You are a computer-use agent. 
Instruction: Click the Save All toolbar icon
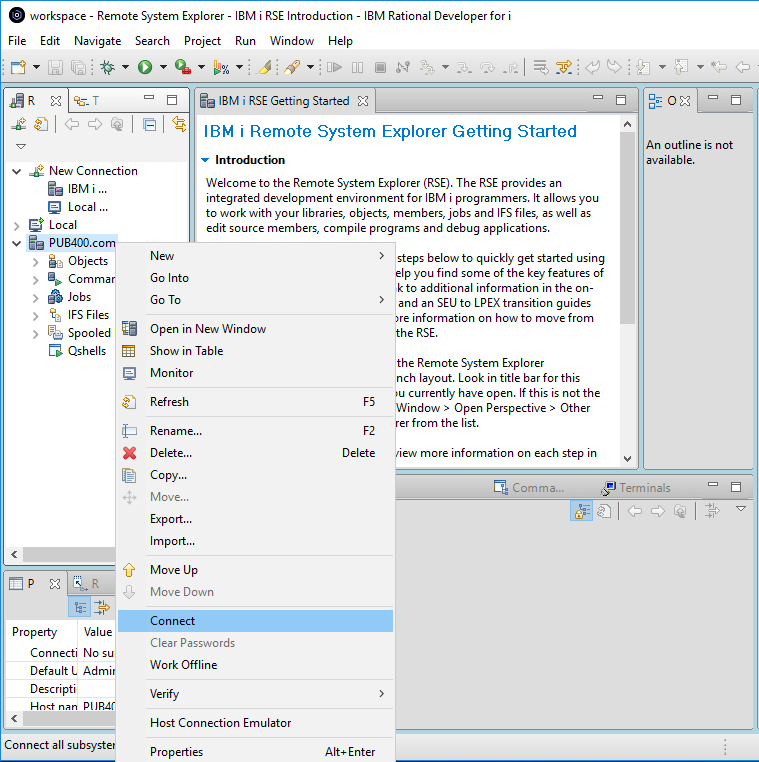78,67
